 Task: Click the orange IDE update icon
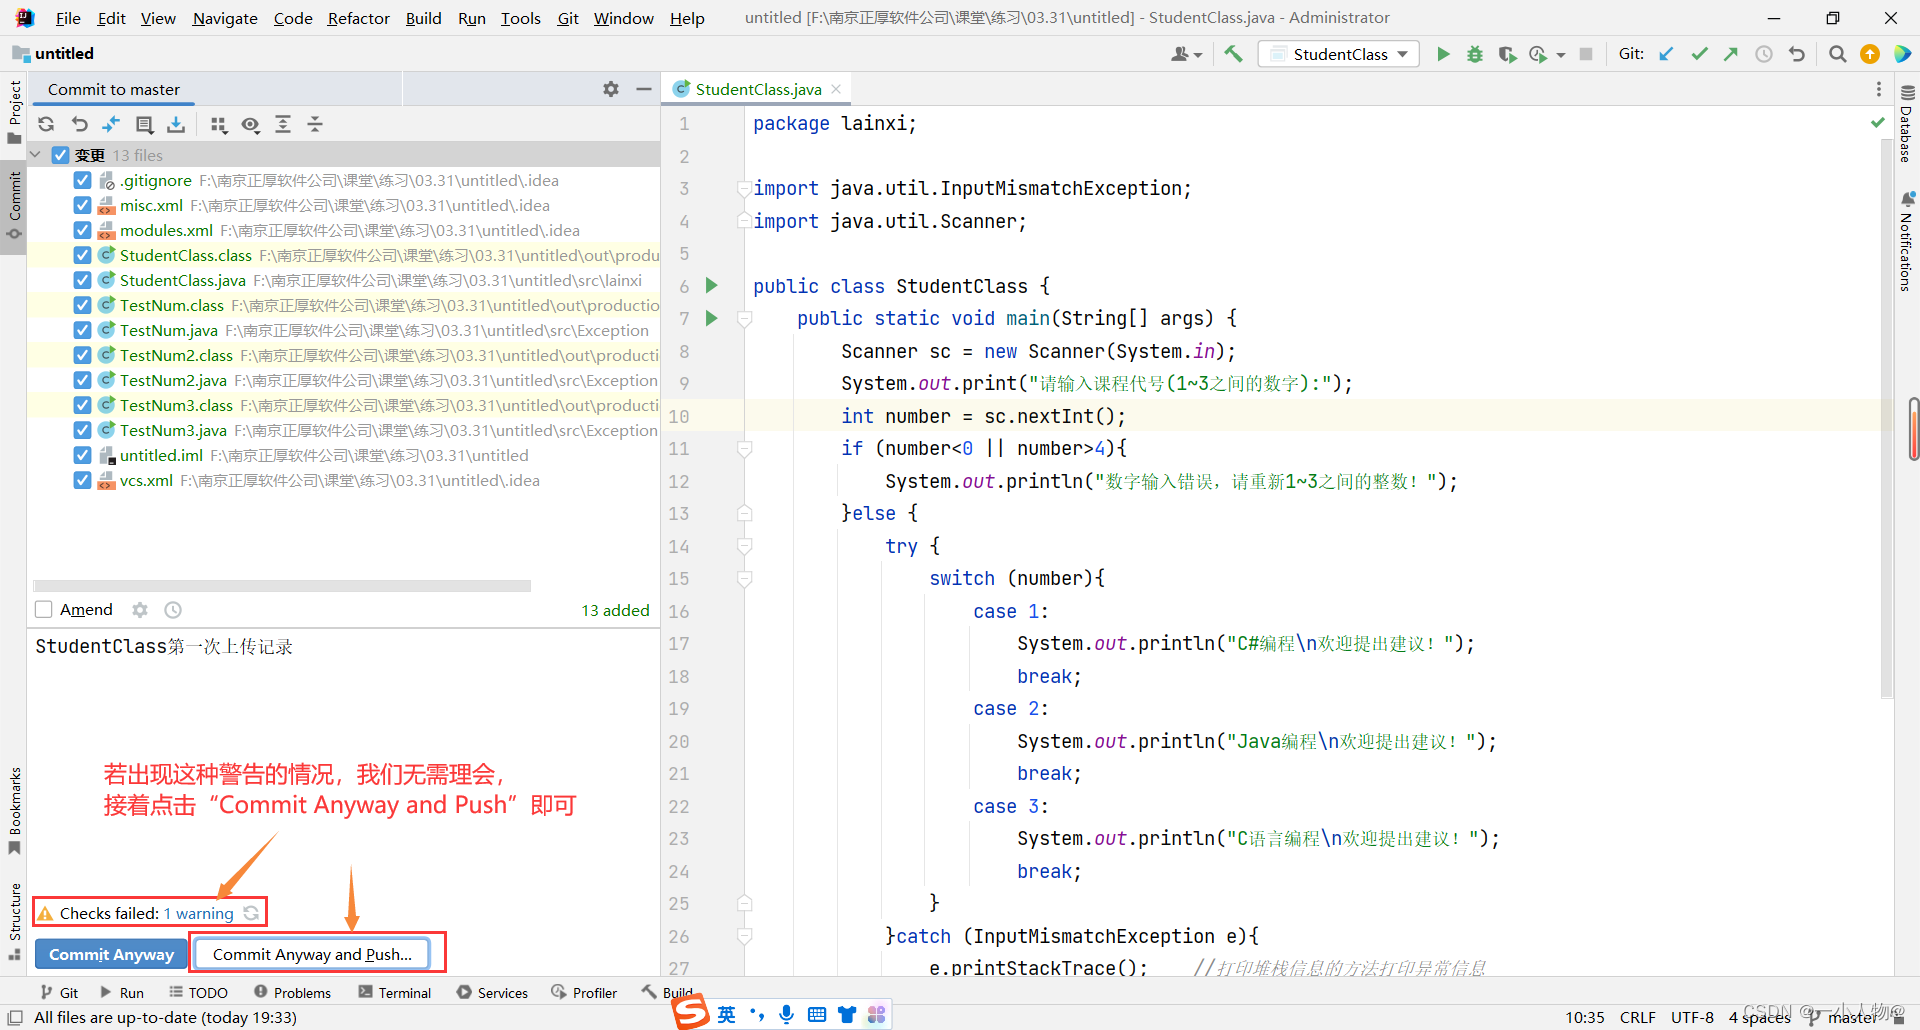[1869, 54]
